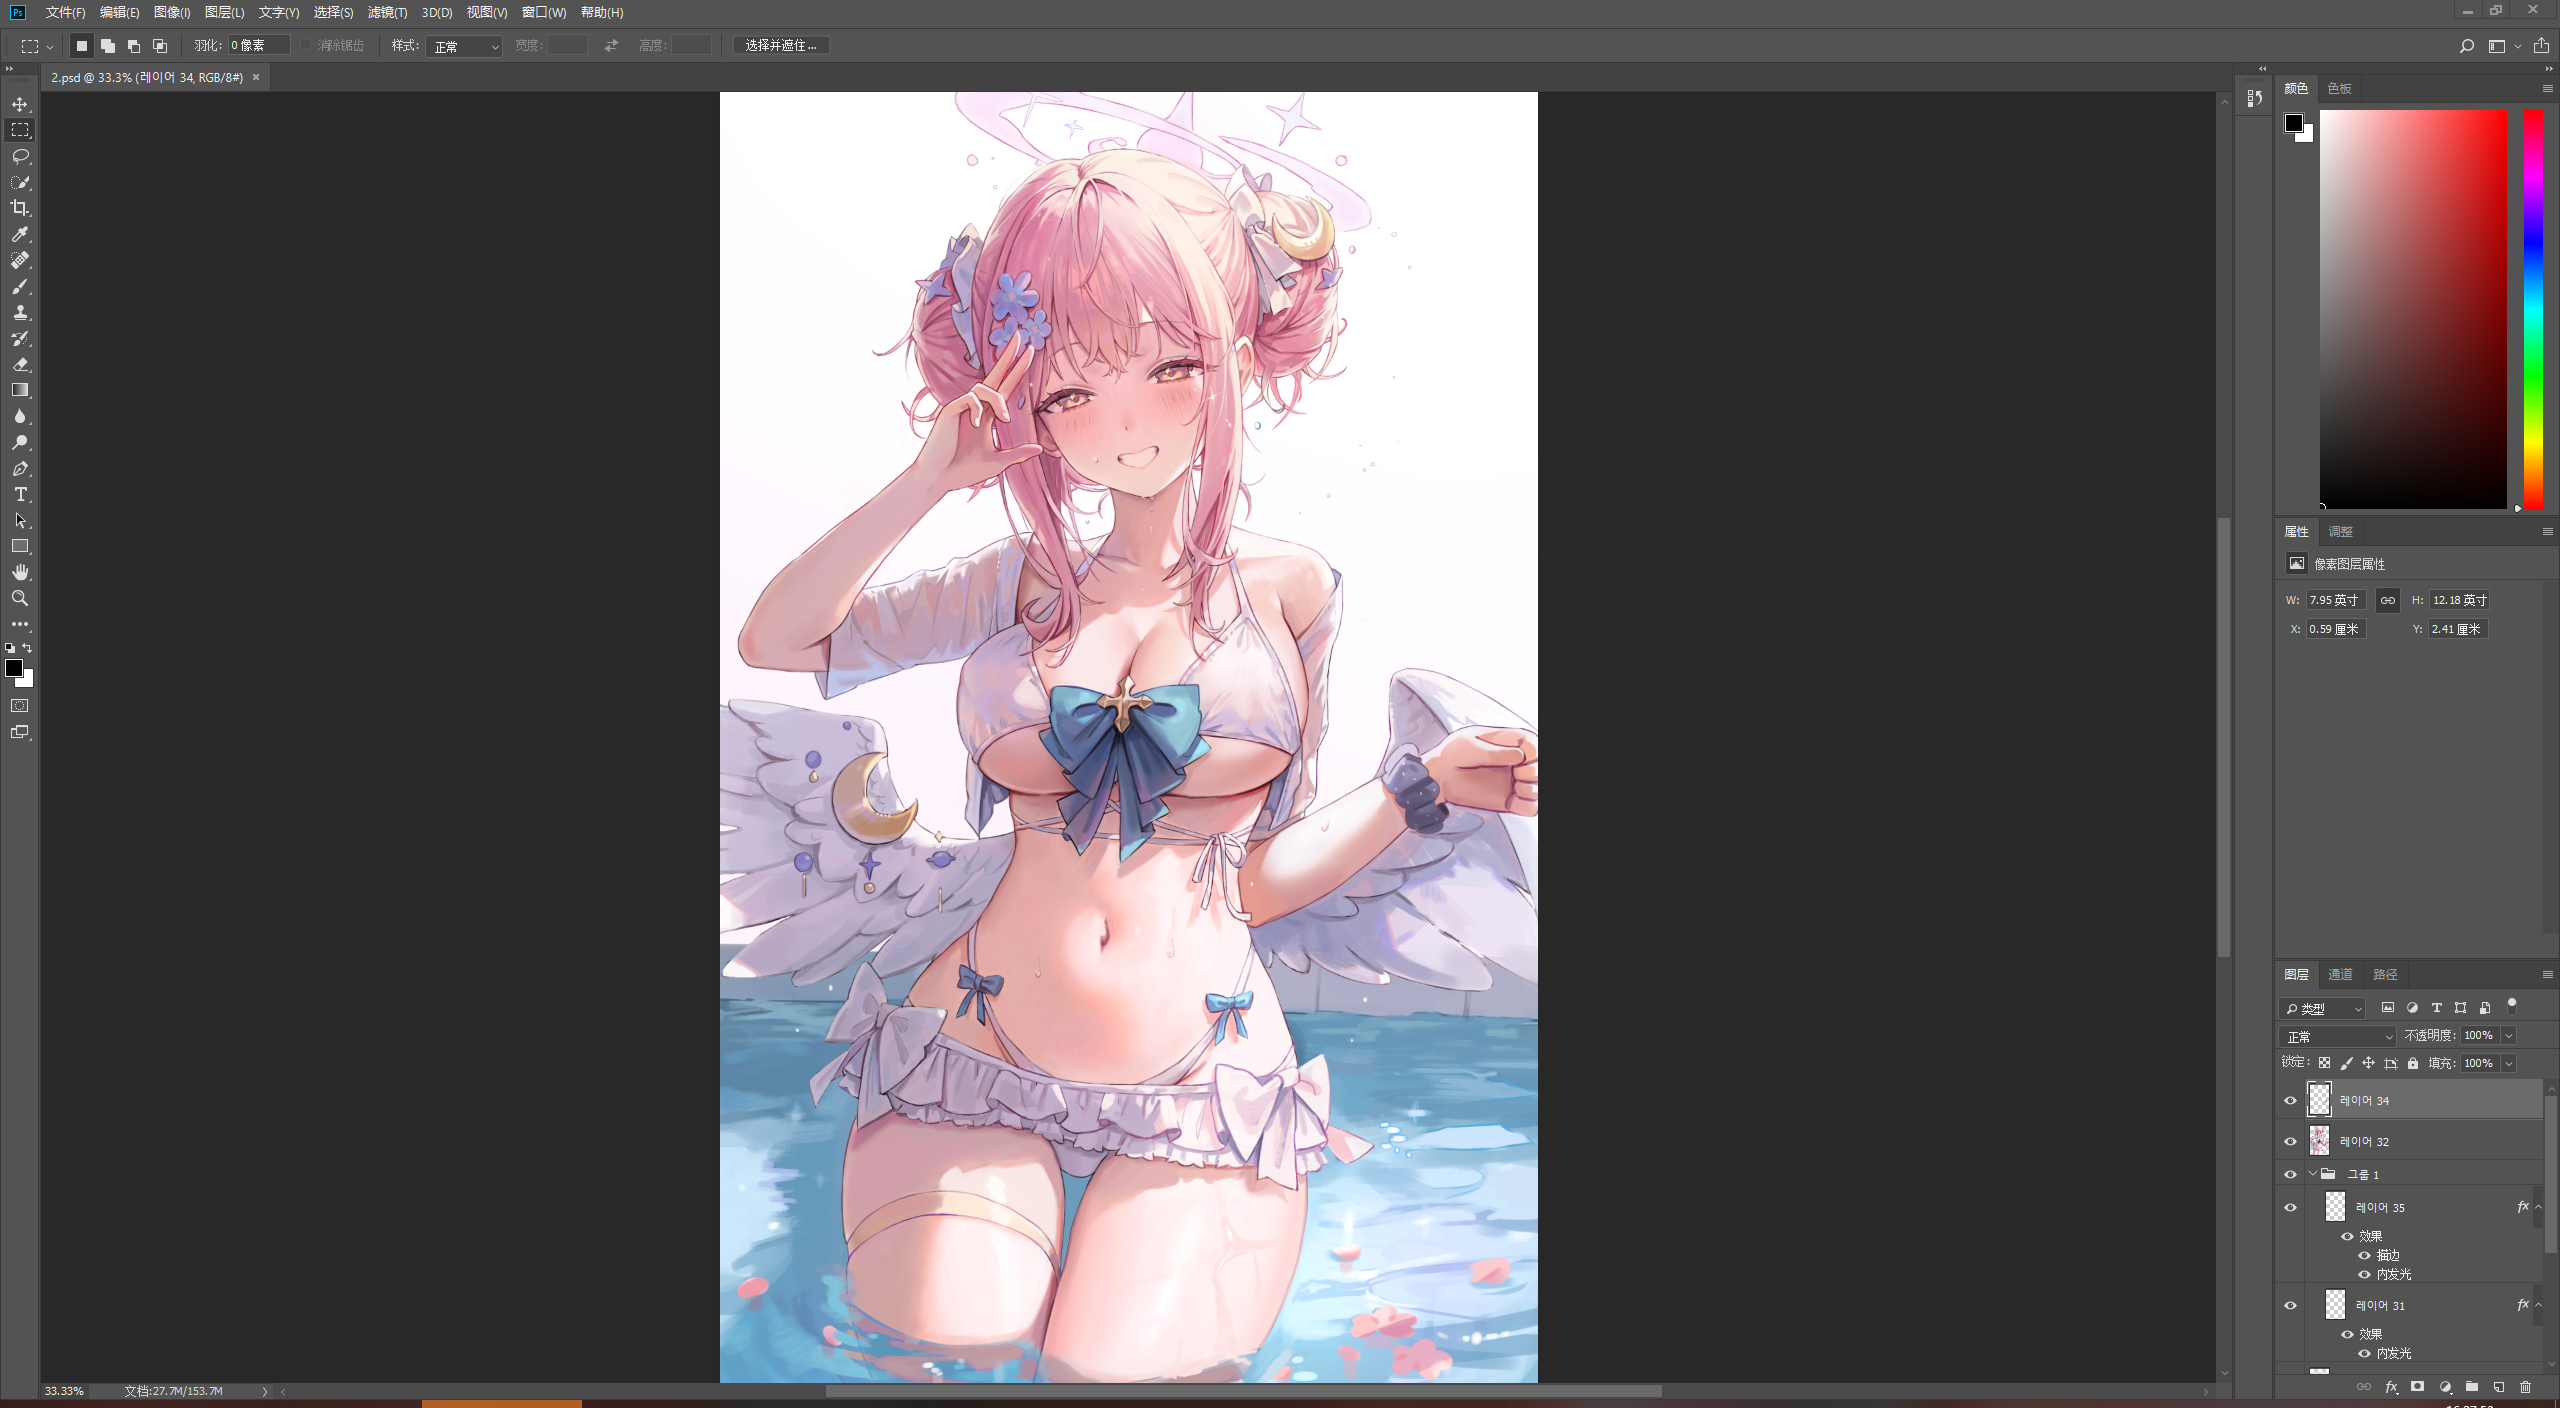This screenshot has width=2560, height=1408.
Task: Select the Zoom tool
Action: [x=20, y=598]
